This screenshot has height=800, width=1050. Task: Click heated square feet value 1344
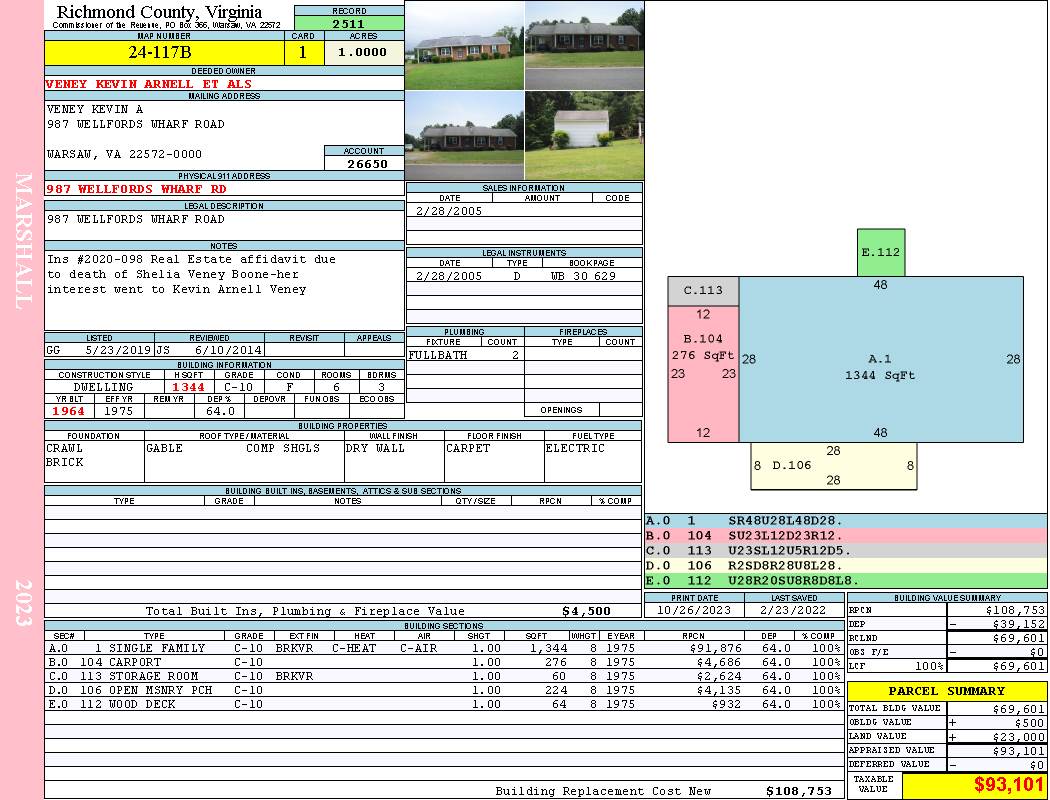[x=188, y=387]
